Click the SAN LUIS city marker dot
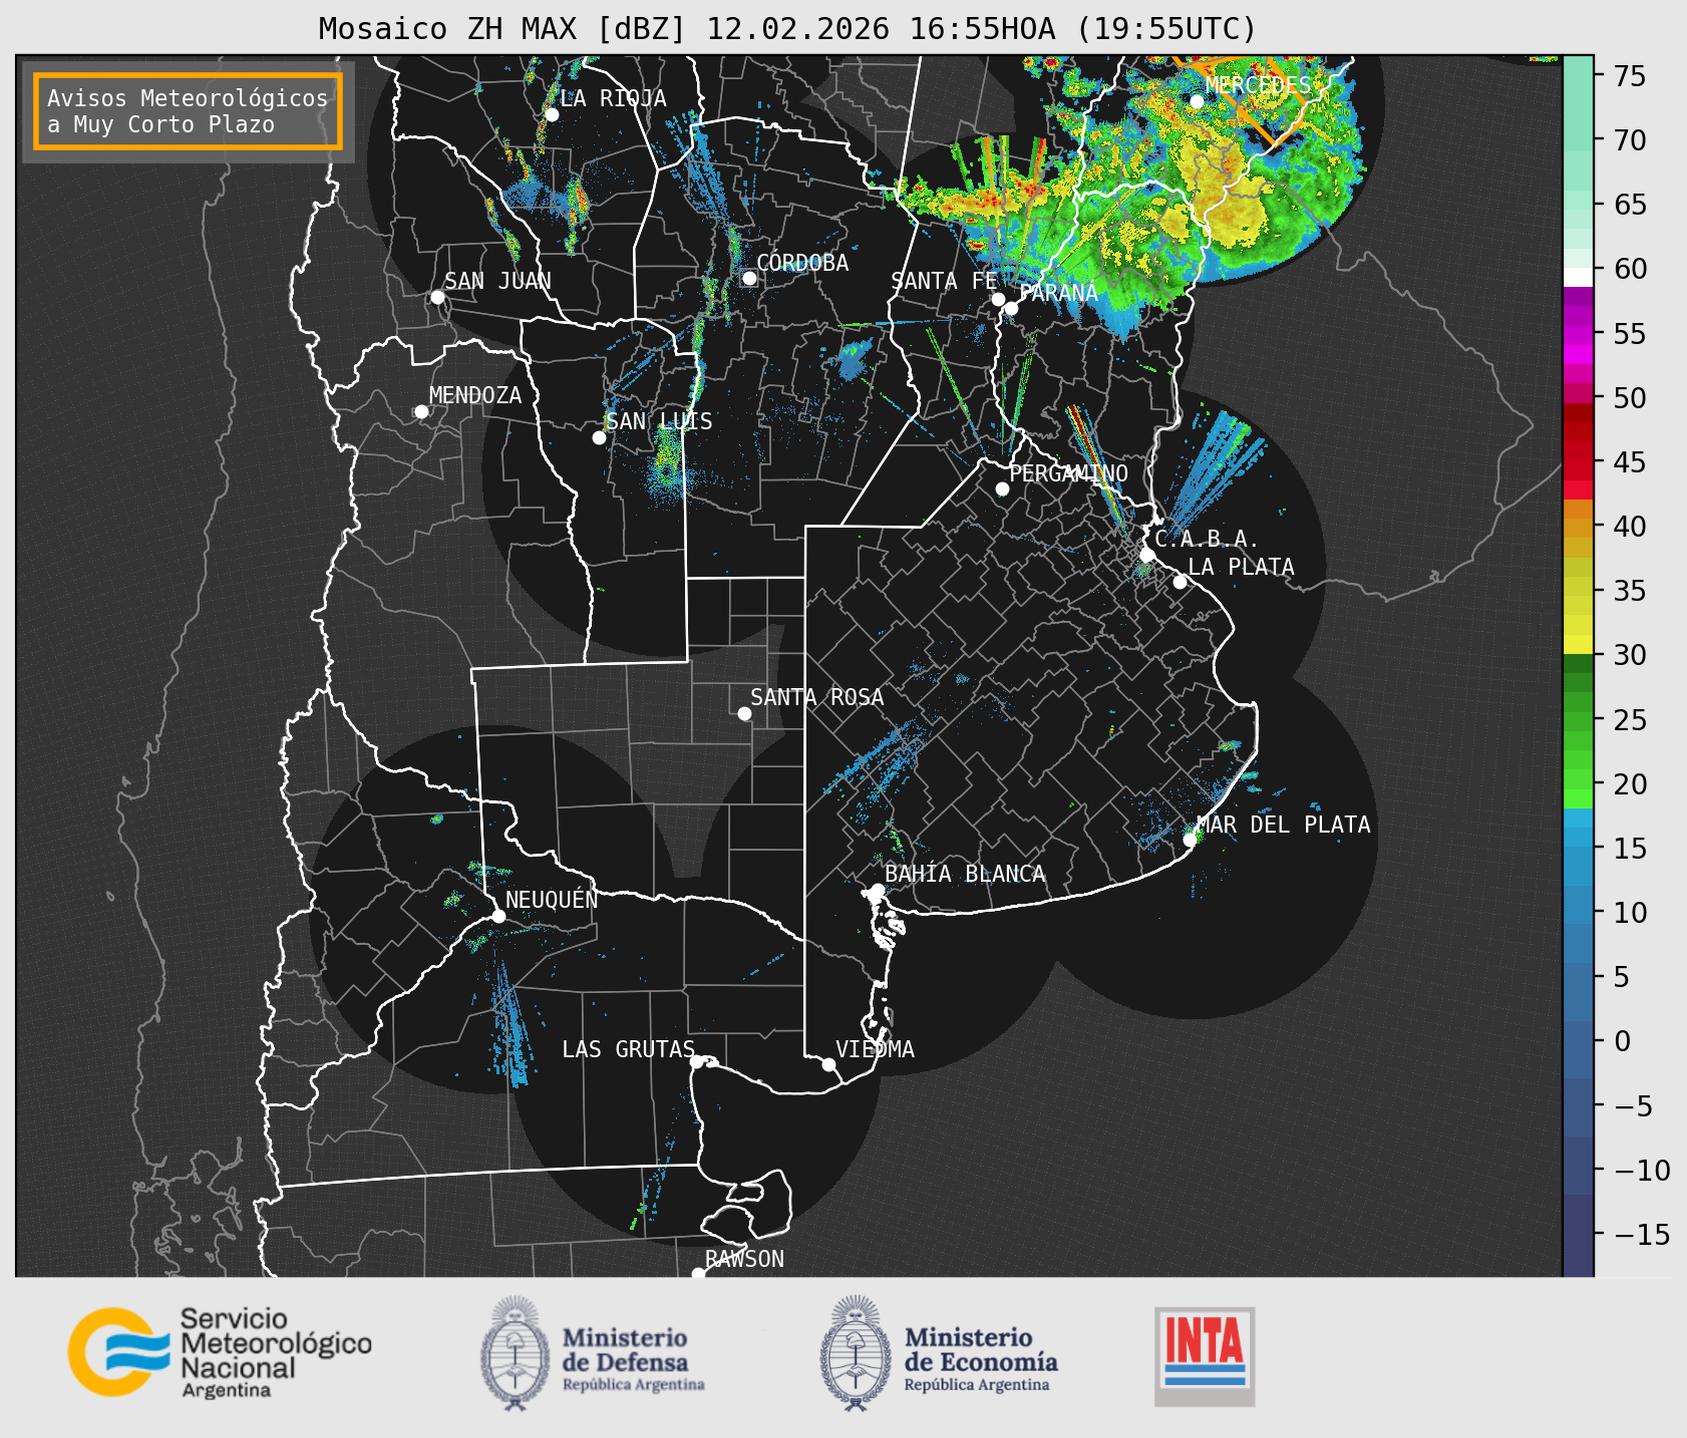 coord(599,438)
